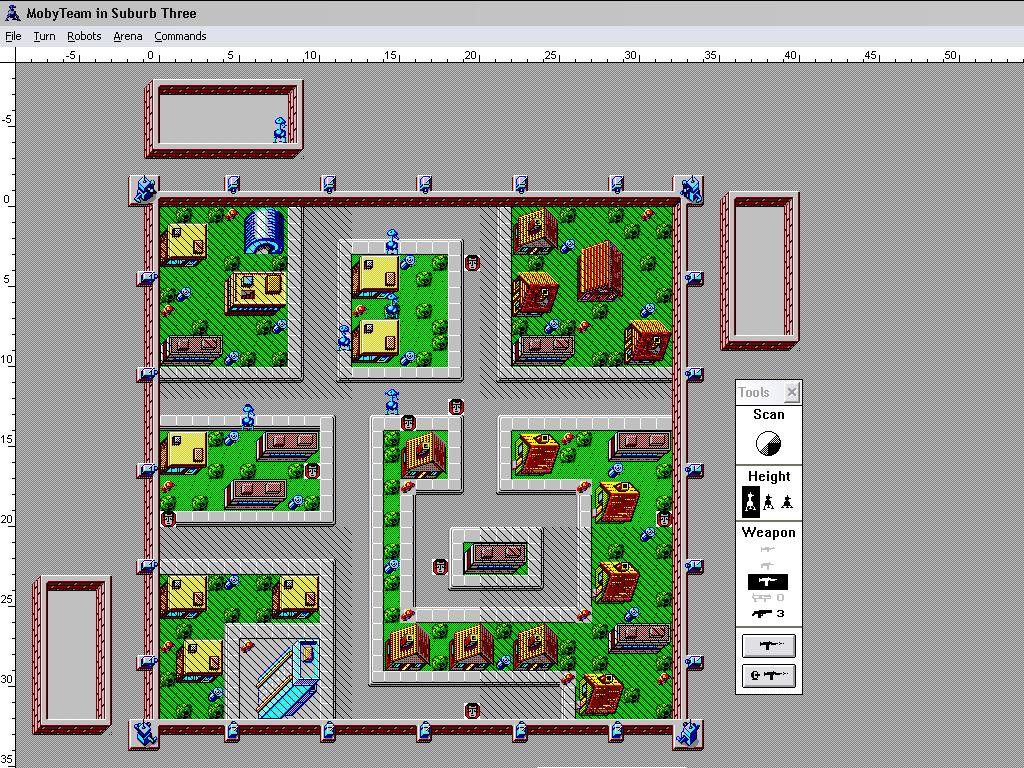Click the enemy face left of the spiral's center building
1024x768 pixels.
(x=440, y=567)
